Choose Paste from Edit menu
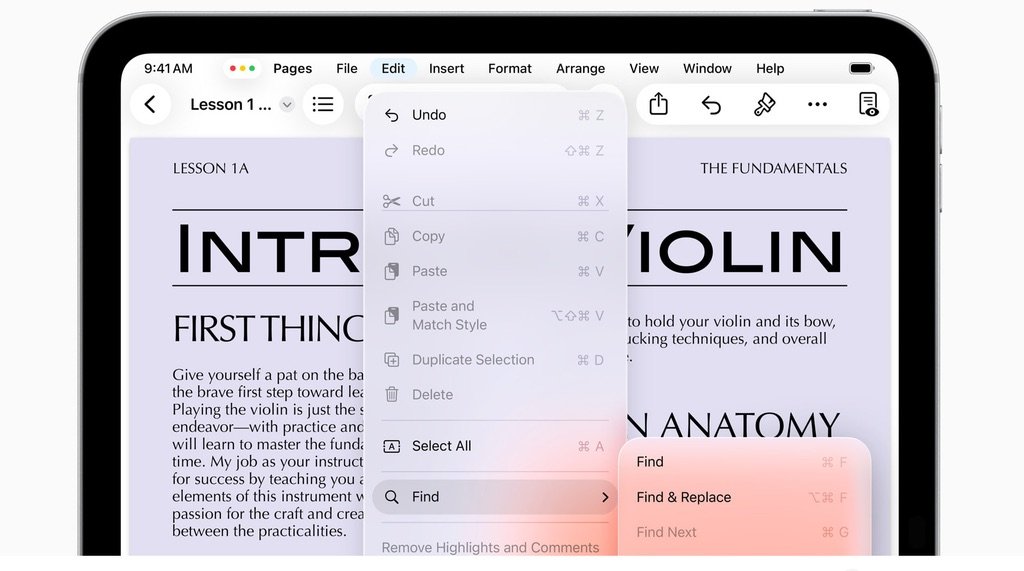 pyautogui.click(x=494, y=271)
